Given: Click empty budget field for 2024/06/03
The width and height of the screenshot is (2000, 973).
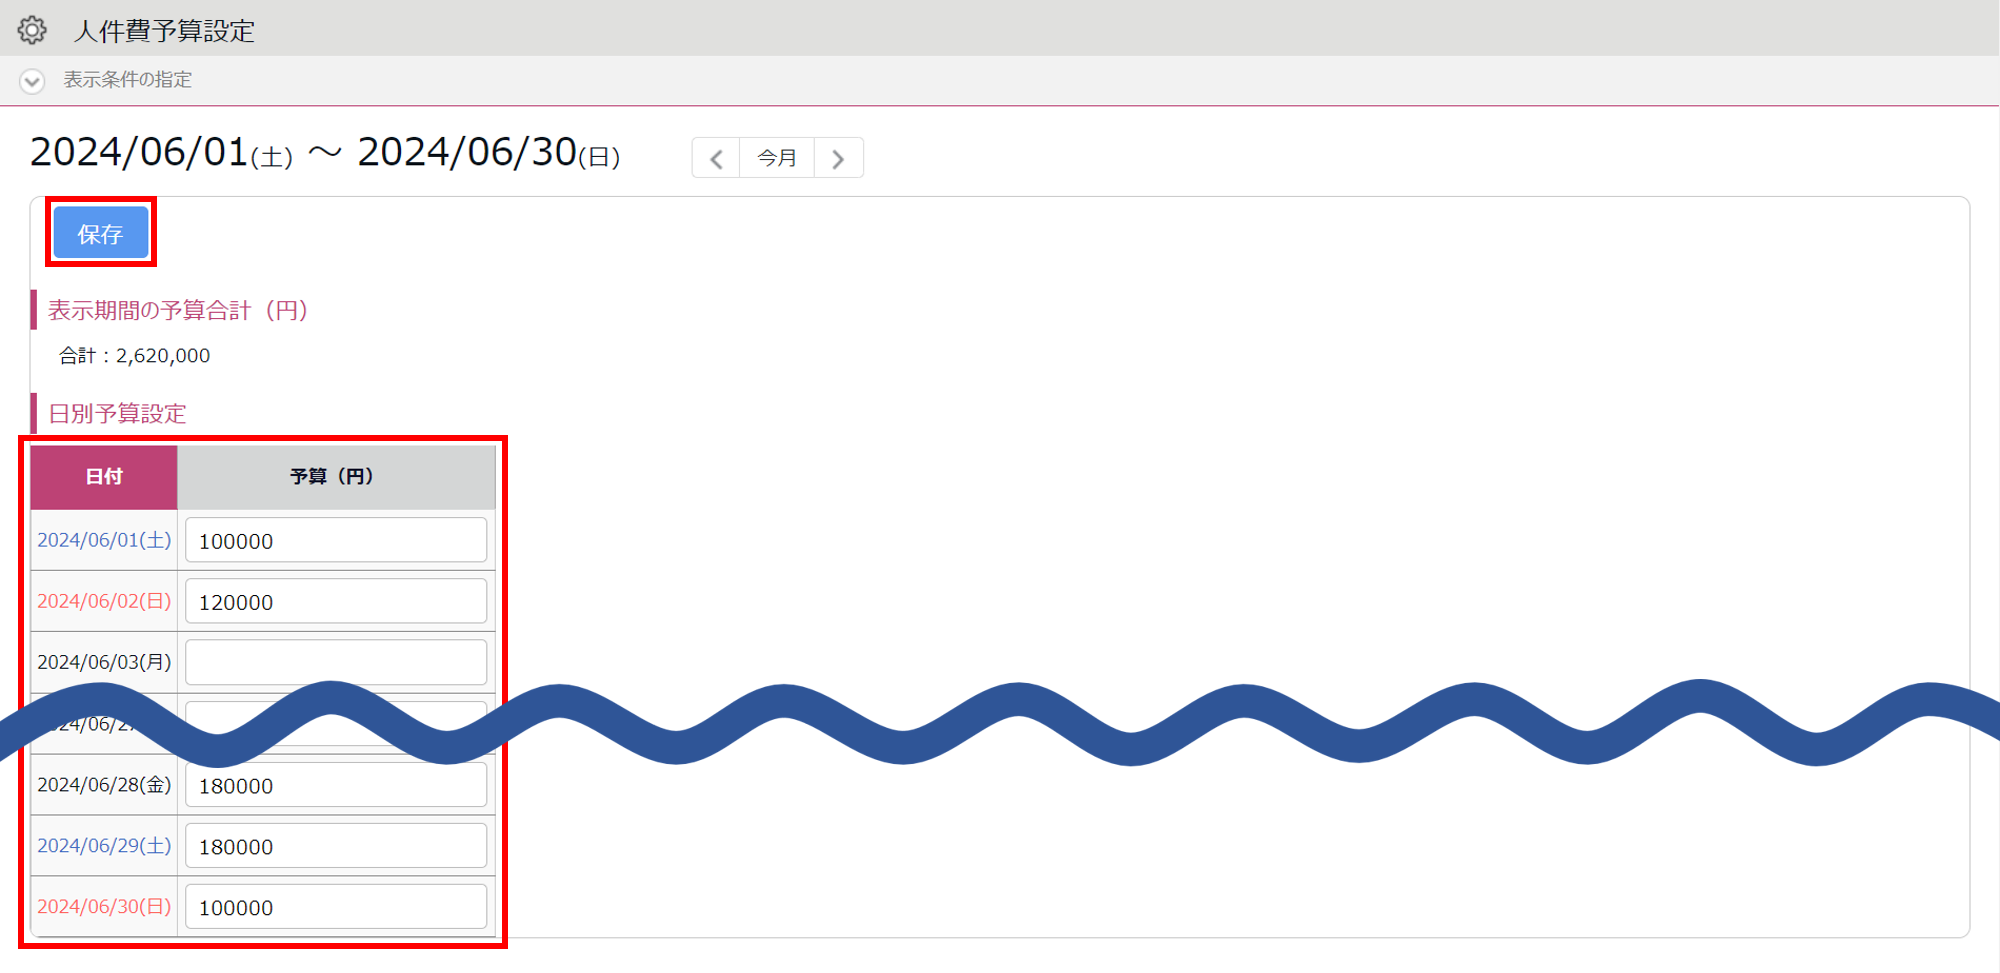Looking at the screenshot, I should [x=336, y=662].
